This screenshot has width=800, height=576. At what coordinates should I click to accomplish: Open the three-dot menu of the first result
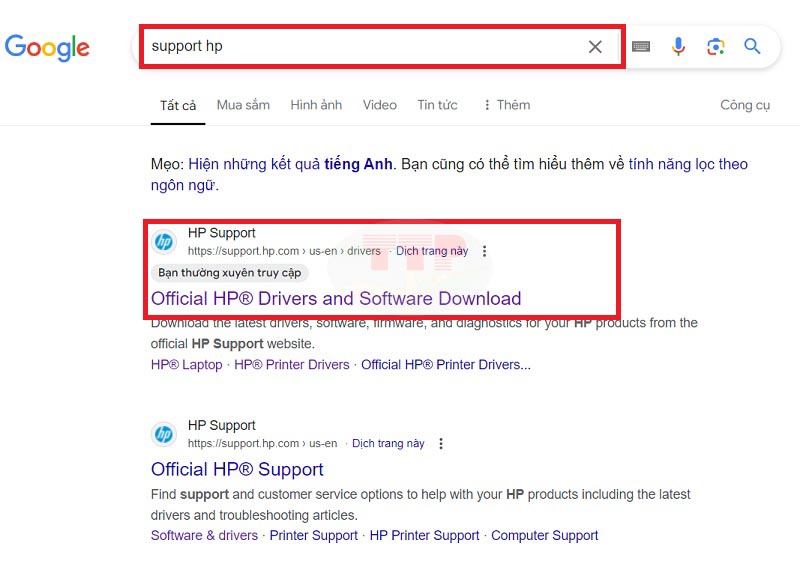click(x=485, y=251)
